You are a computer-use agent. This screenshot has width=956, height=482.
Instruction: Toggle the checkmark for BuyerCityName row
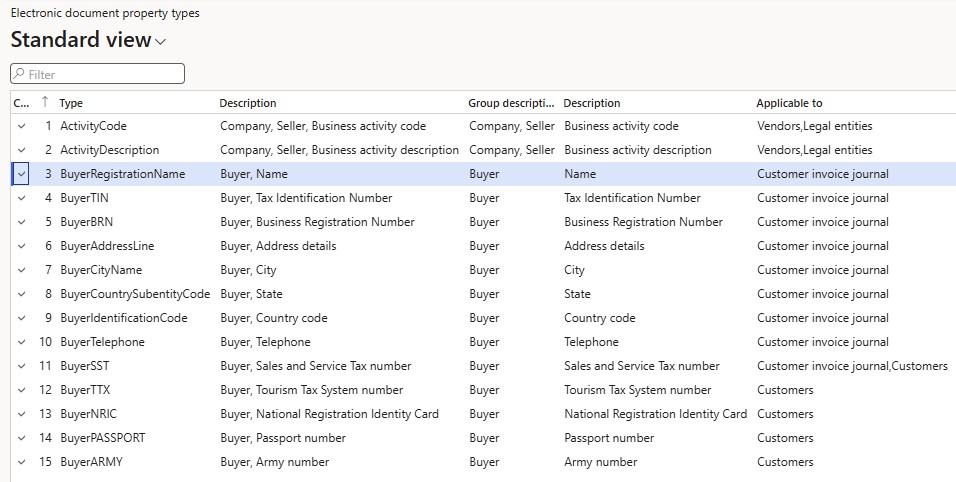(x=22, y=270)
